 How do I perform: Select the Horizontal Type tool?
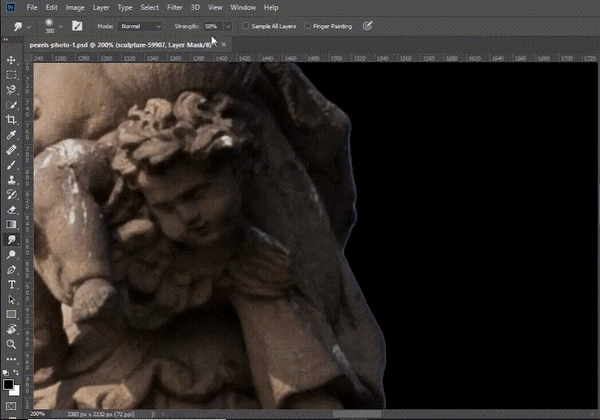pos(11,284)
